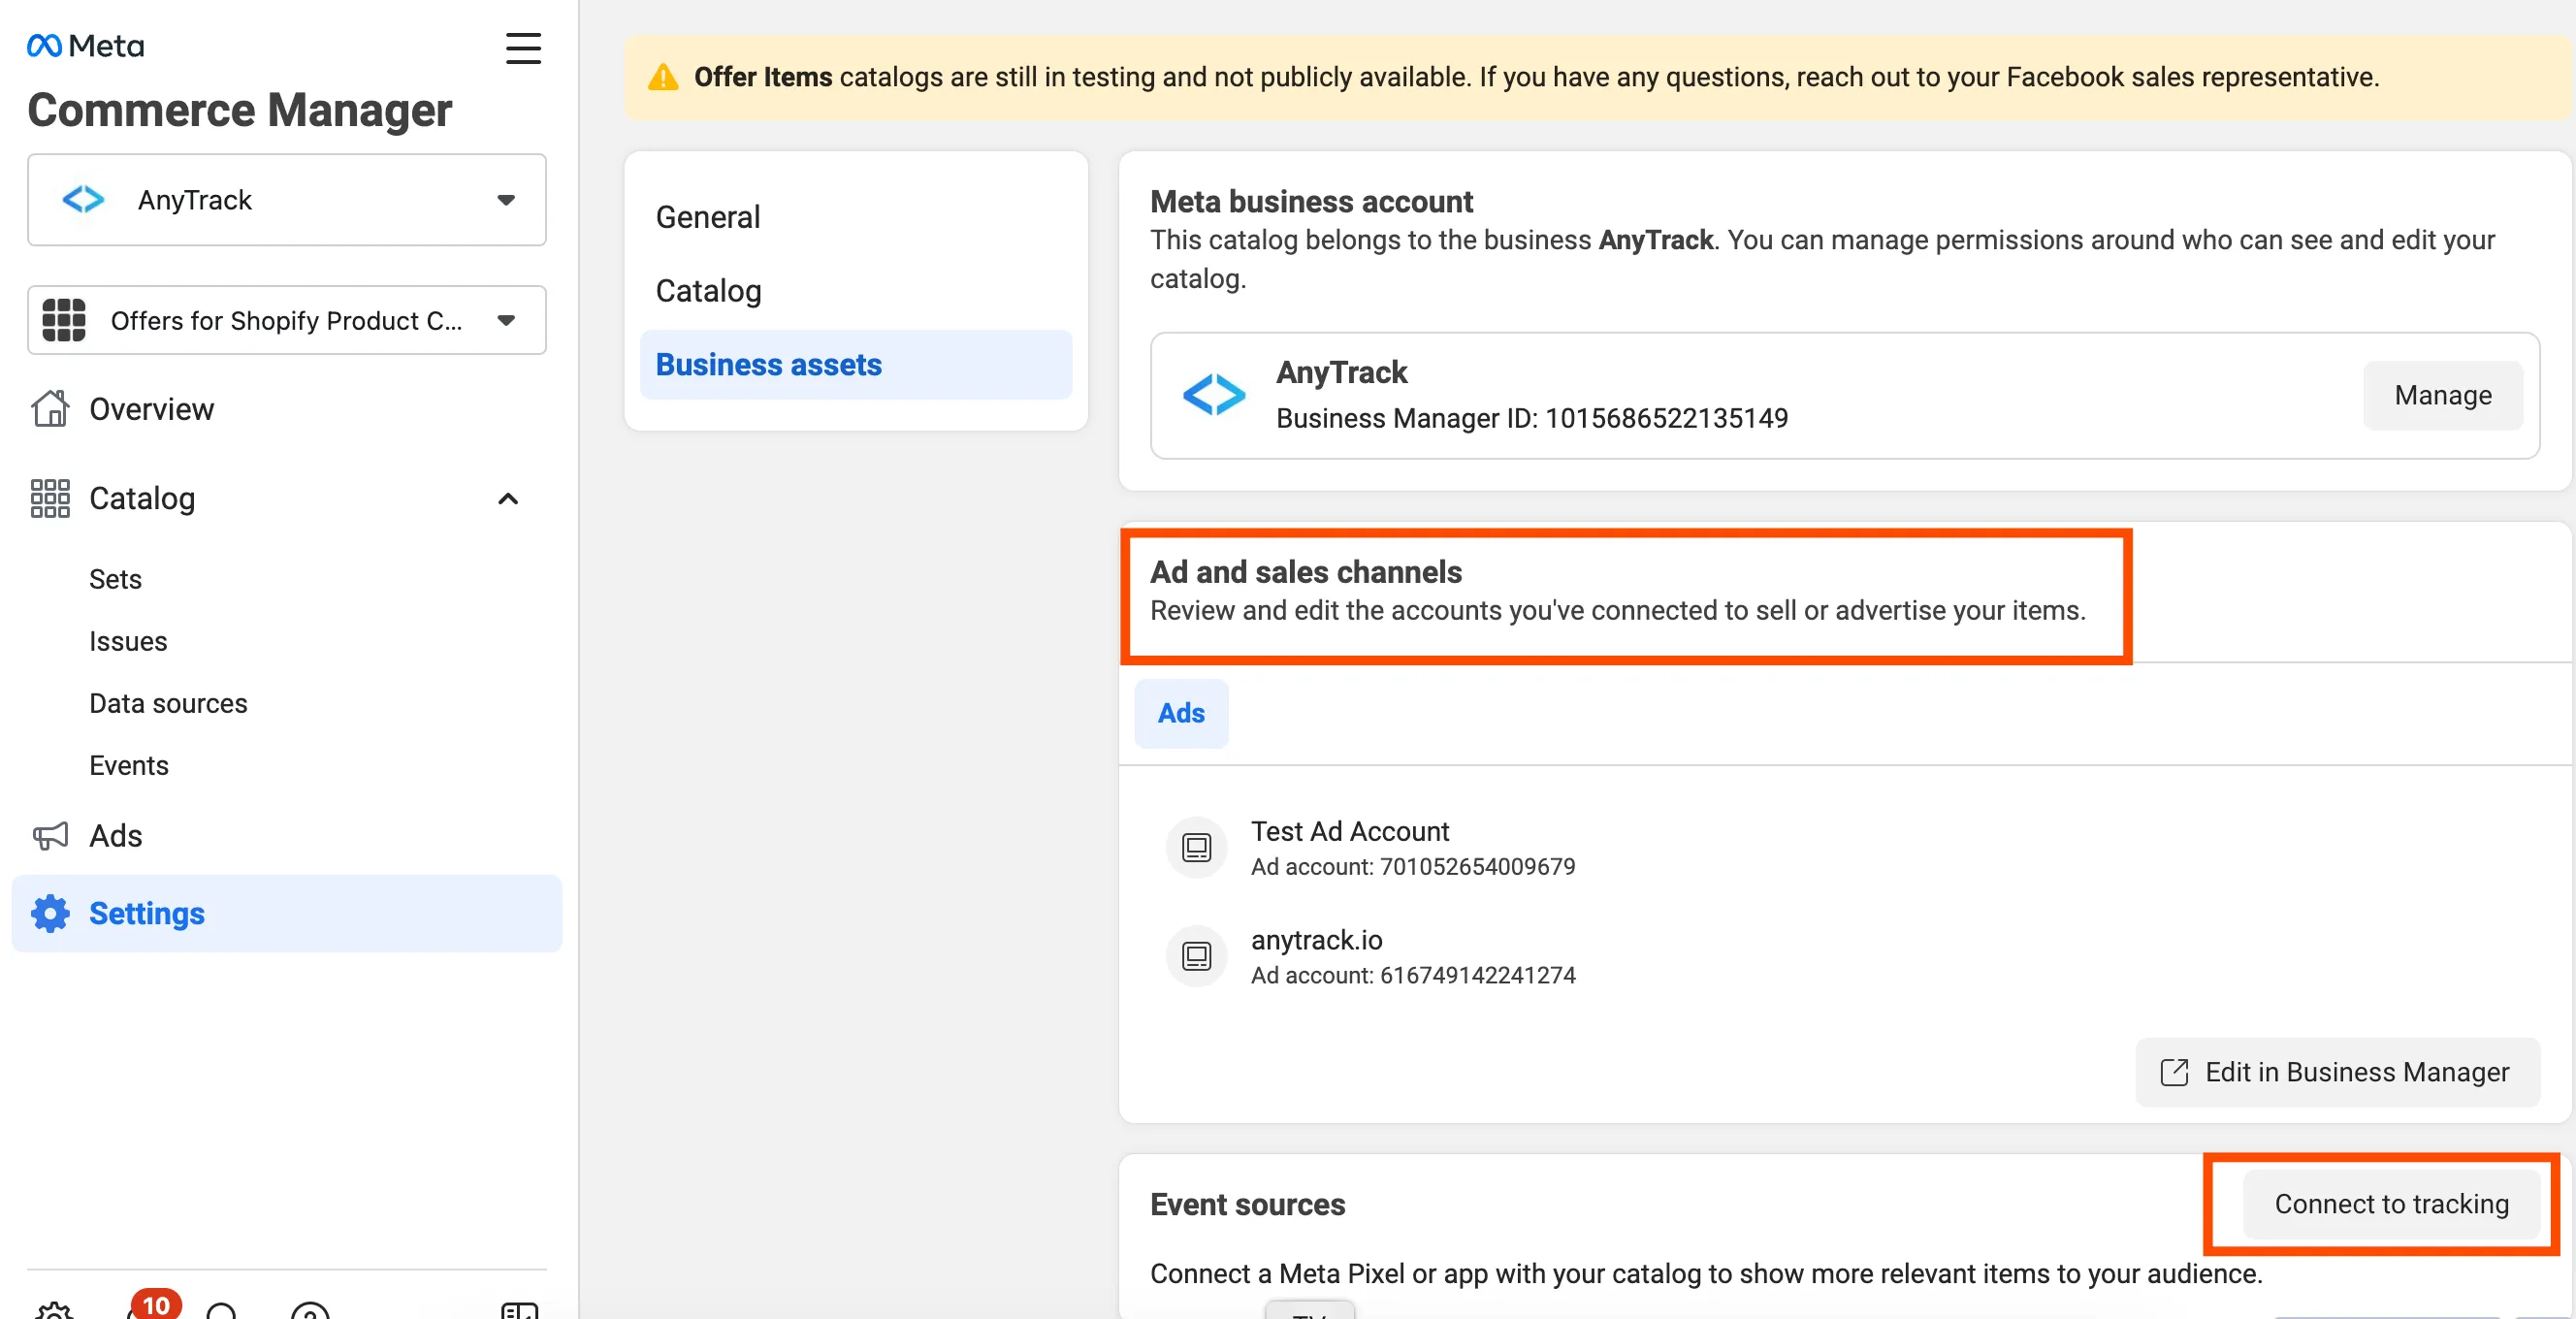Click Connect to tracking button
Image resolution: width=2576 pixels, height=1319 pixels.
coord(2391,1204)
